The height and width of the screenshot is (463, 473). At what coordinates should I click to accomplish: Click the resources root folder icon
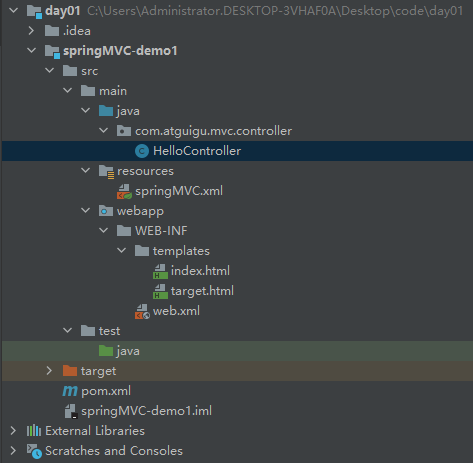[x=106, y=171]
